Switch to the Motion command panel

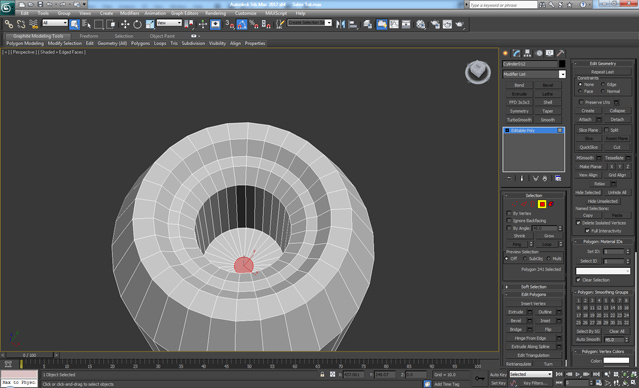click(539, 53)
